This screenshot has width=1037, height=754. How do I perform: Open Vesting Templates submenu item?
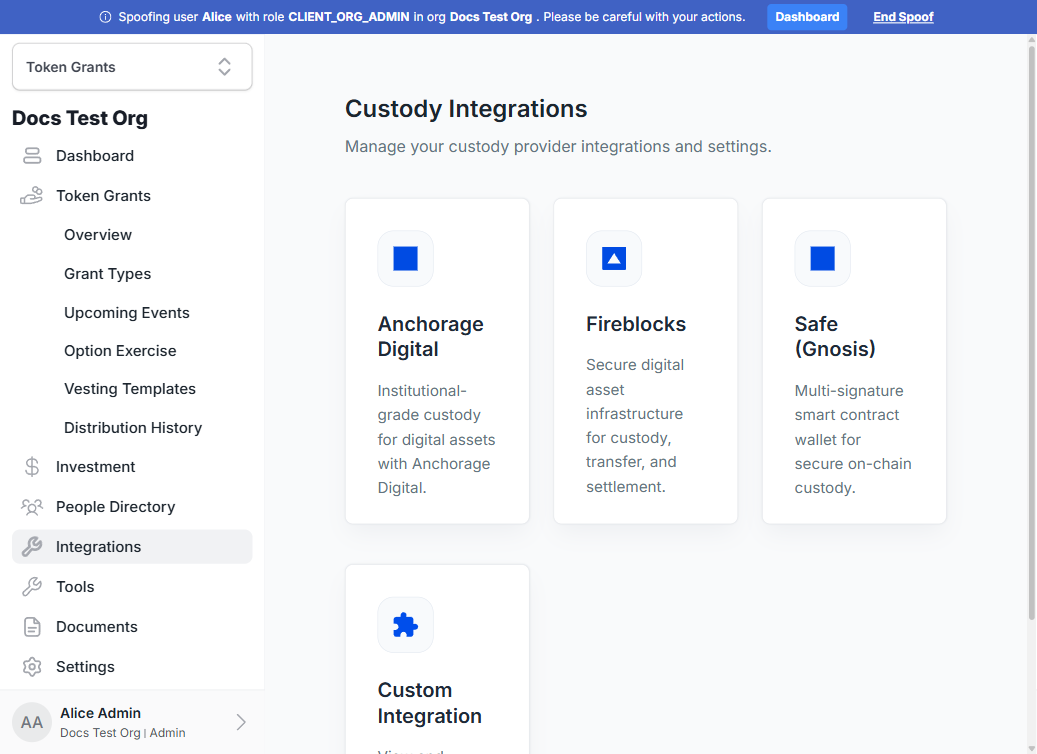[130, 389]
